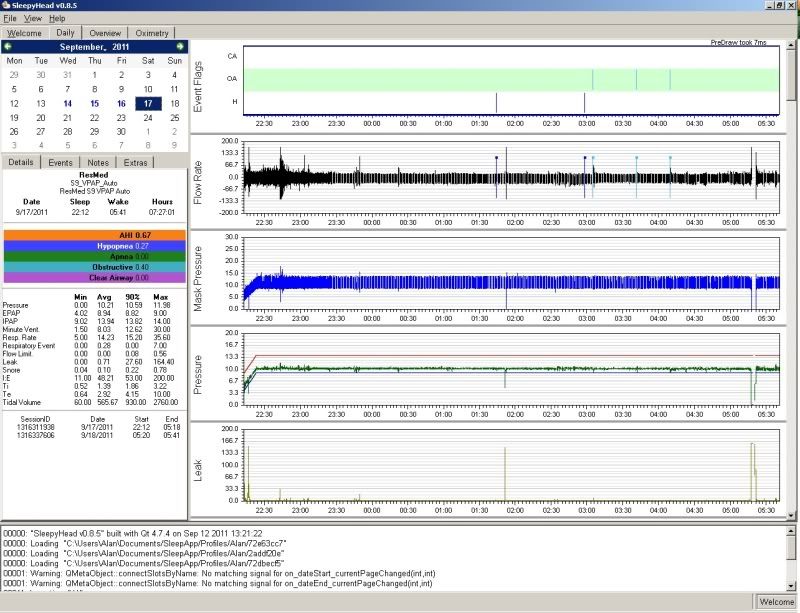Click the Leak graph

pyautogui.click(x=511, y=464)
